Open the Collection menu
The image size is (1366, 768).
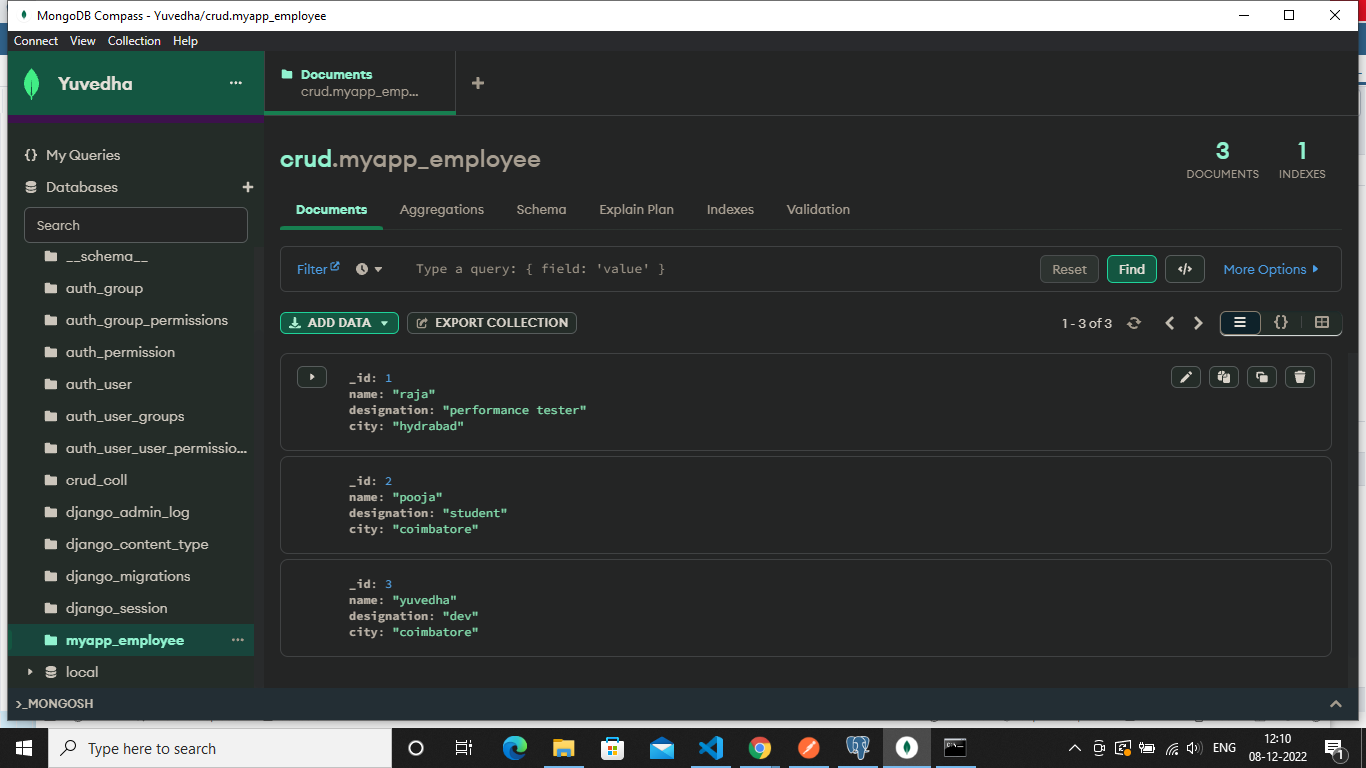pyautogui.click(x=134, y=41)
